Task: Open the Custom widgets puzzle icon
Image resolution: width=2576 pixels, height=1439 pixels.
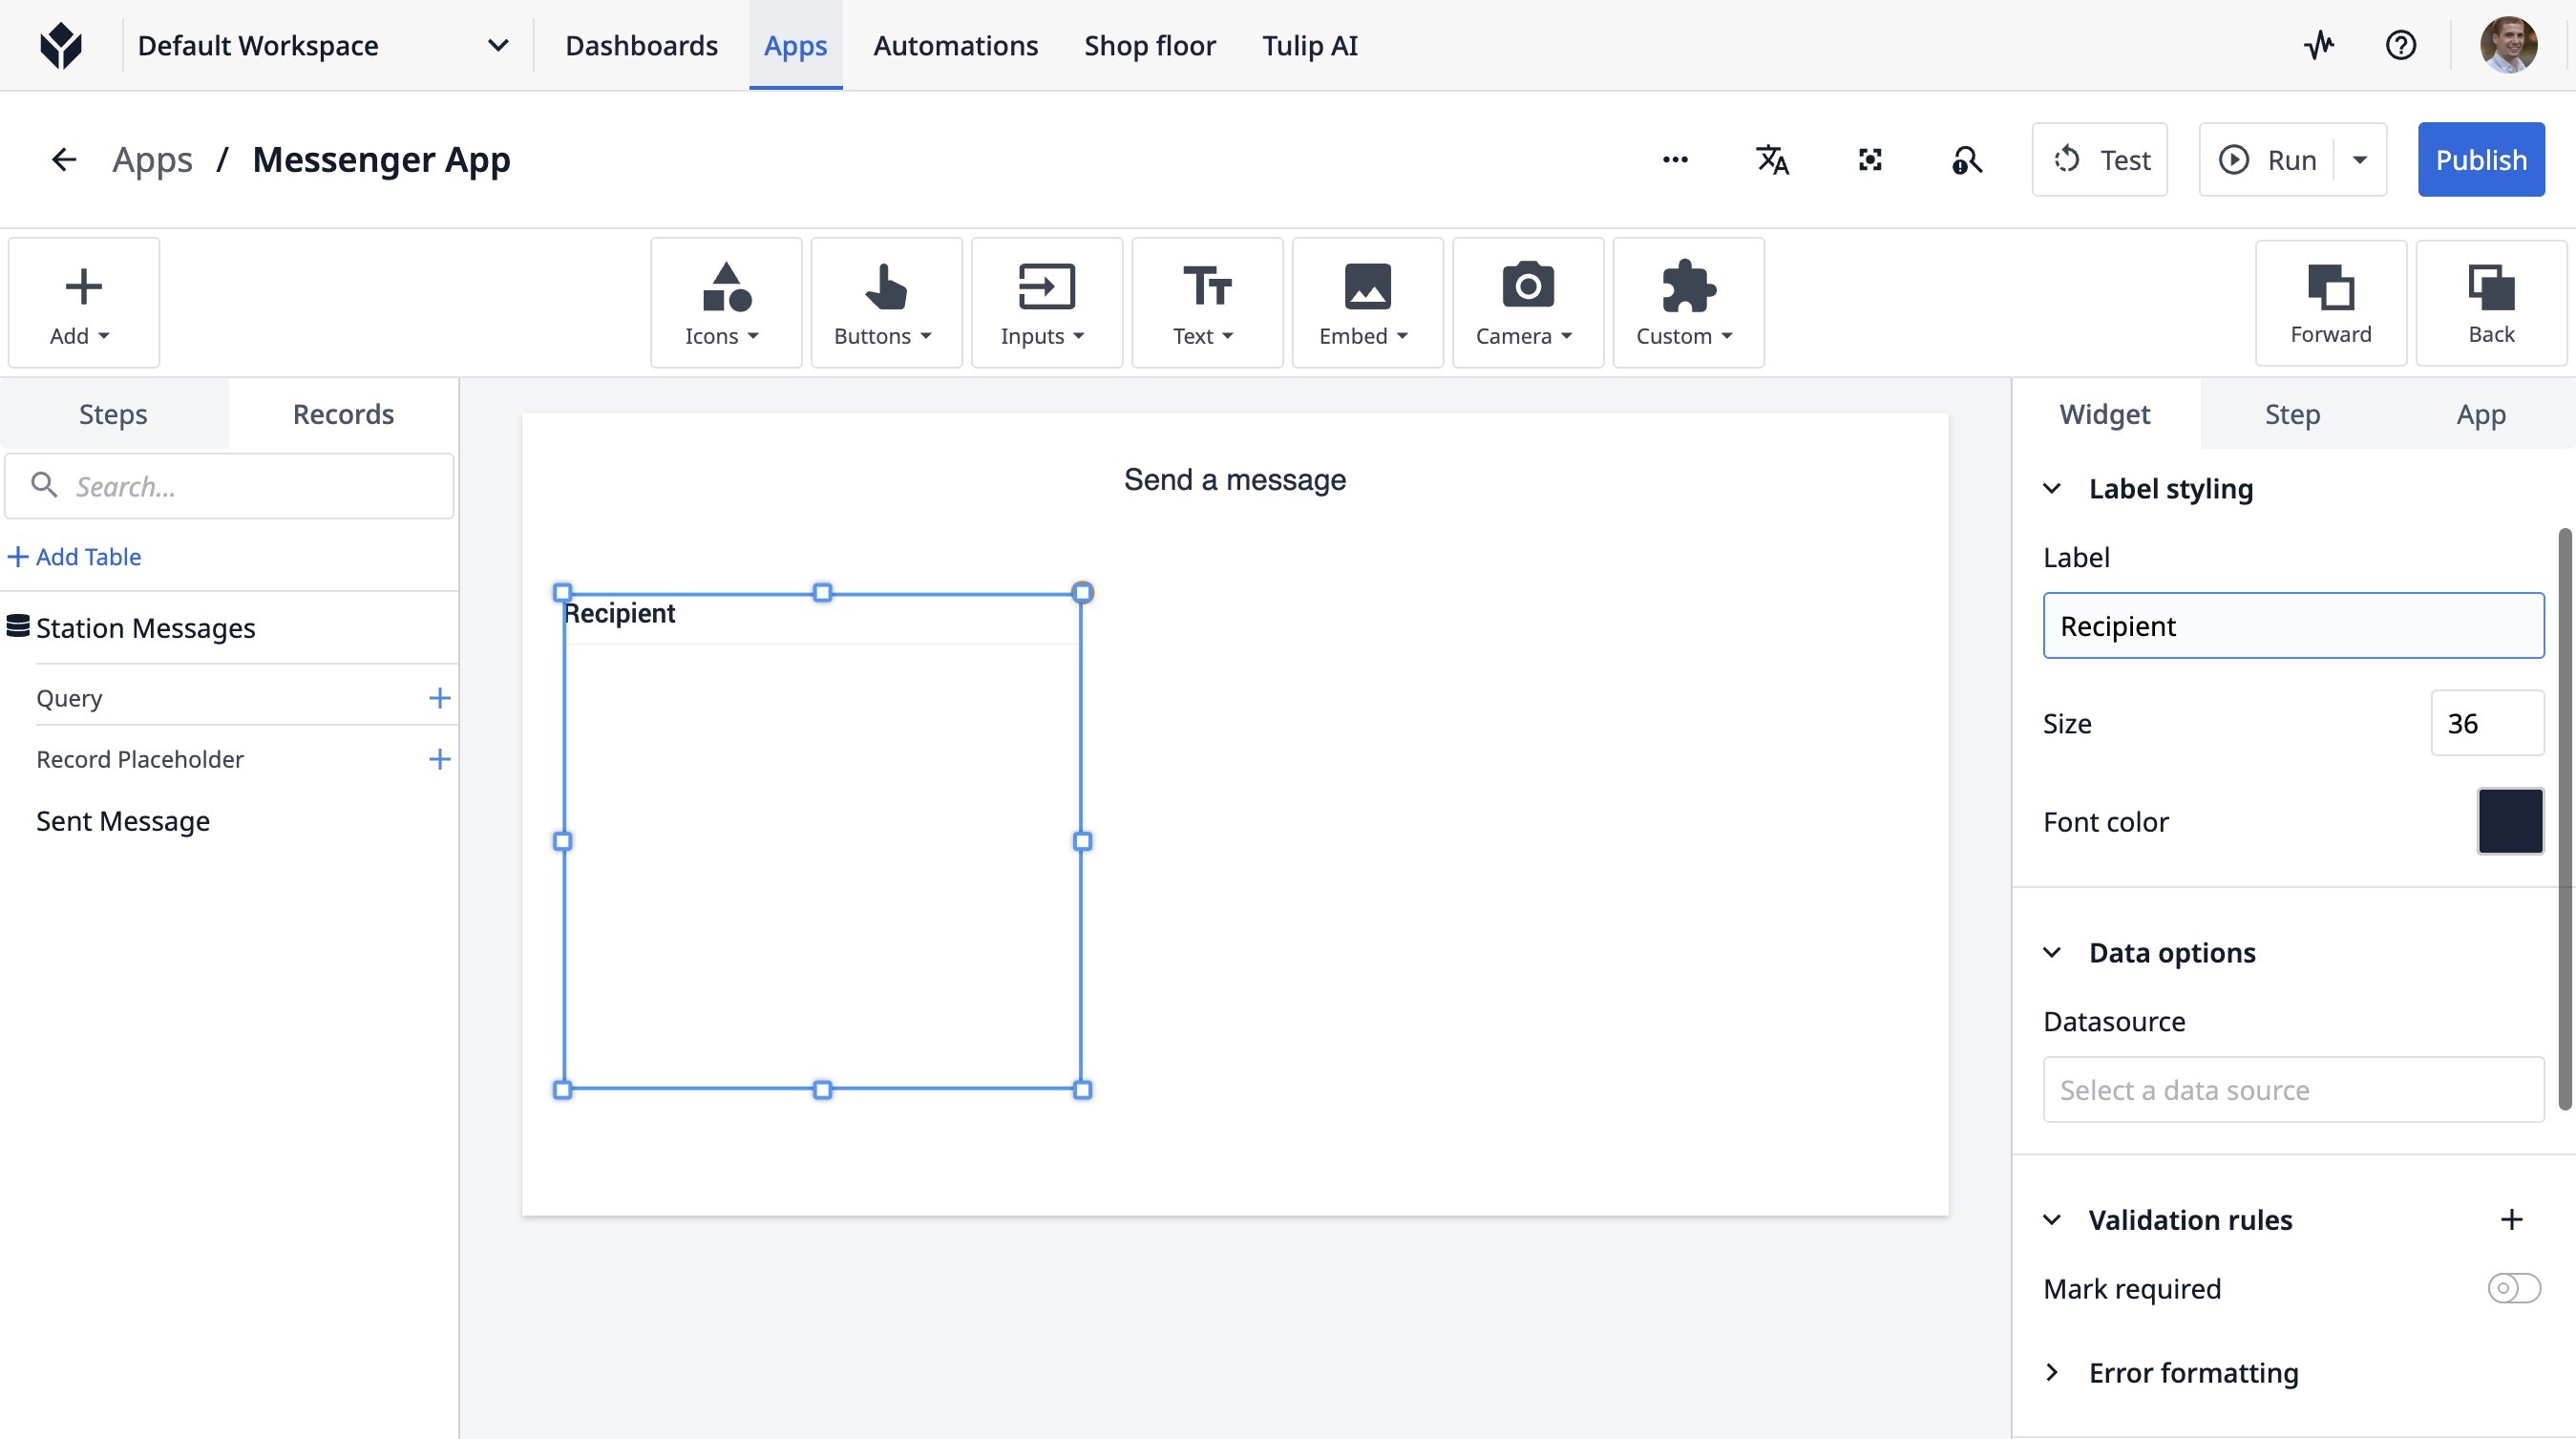Action: click(x=1687, y=302)
